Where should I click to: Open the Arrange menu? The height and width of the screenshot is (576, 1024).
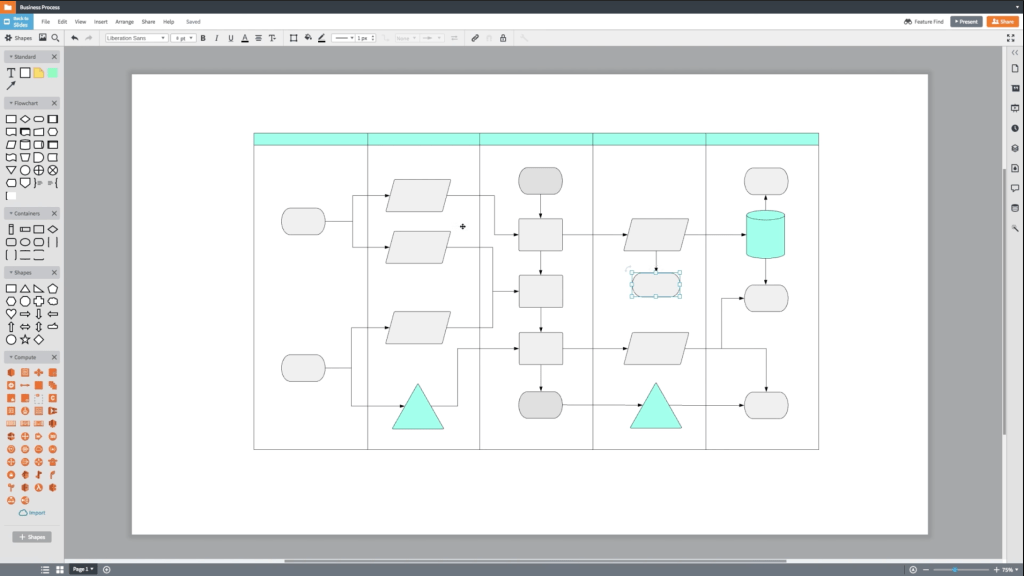click(x=124, y=21)
